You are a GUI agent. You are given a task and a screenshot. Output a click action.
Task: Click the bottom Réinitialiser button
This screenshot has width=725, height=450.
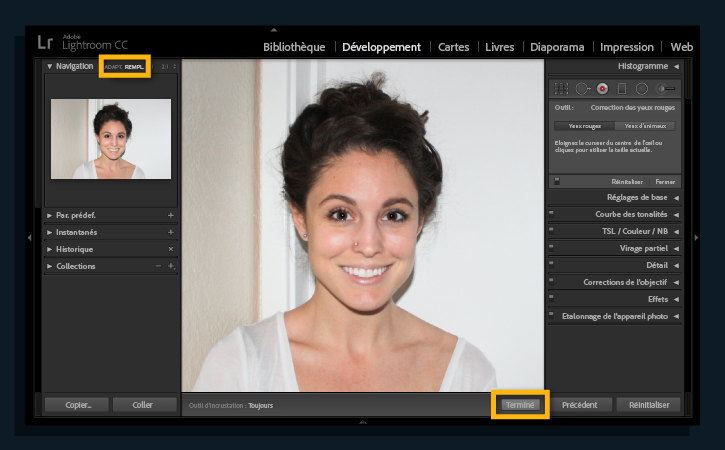tap(649, 405)
